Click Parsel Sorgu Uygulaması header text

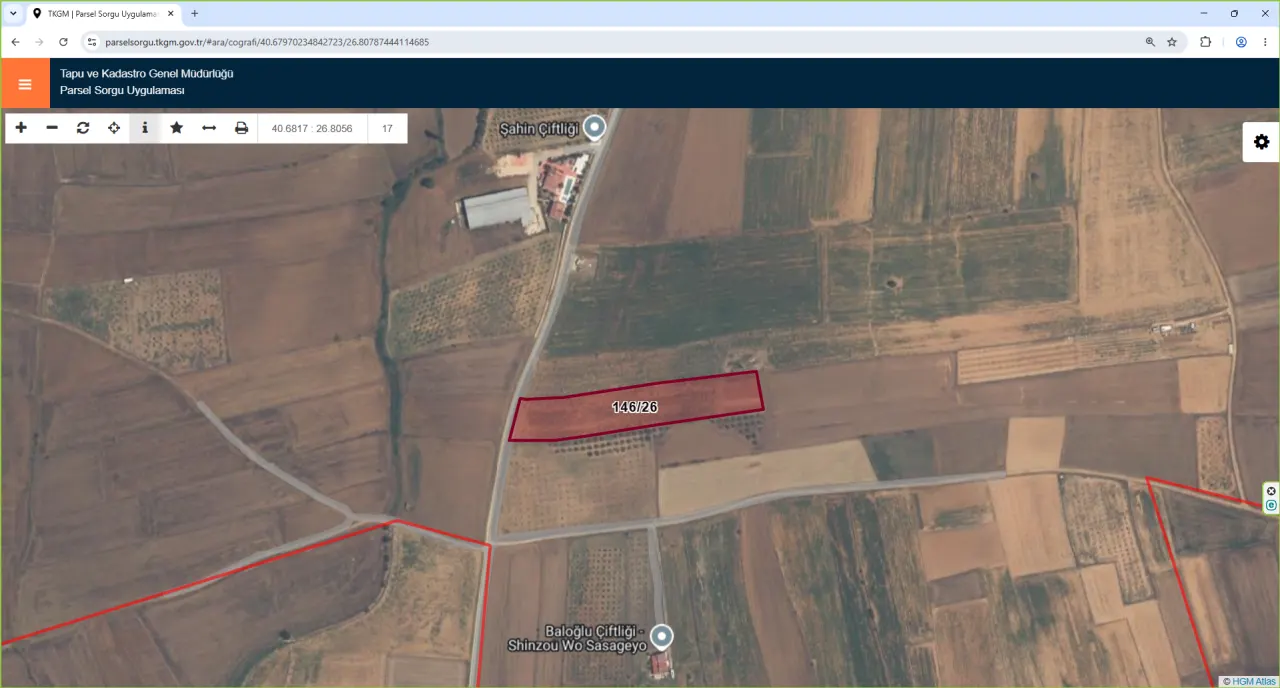pyautogui.click(x=122, y=91)
